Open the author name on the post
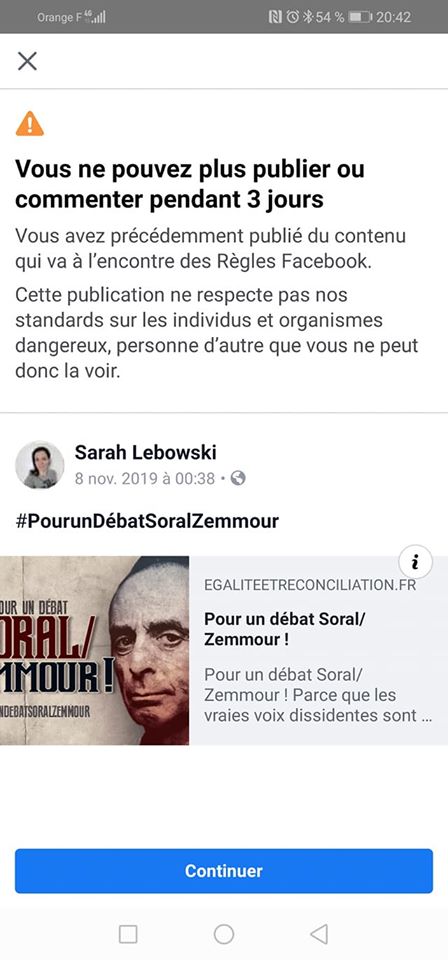Image resolution: width=448 pixels, height=960 pixels. click(146, 452)
